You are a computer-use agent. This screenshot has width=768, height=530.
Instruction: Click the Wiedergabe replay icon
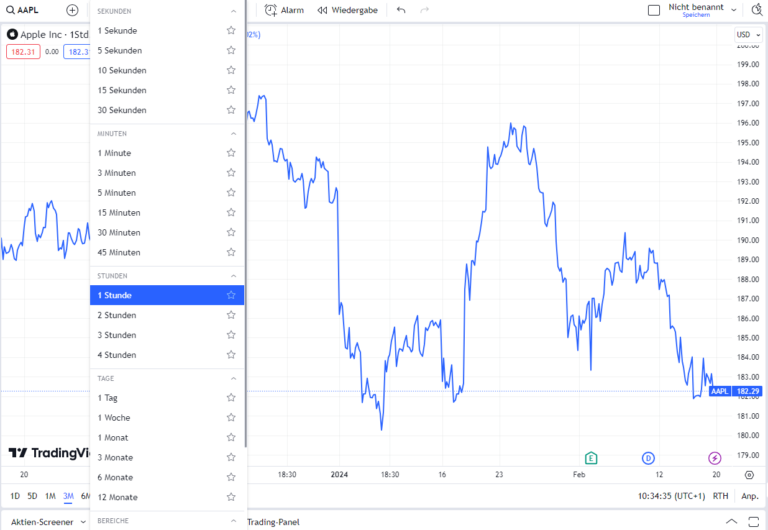[x=322, y=10]
